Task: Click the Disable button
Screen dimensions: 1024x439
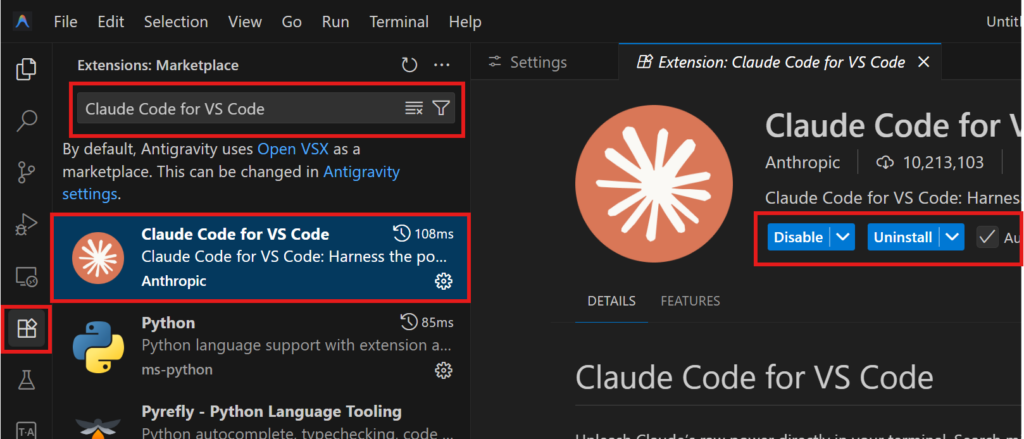Action: (x=798, y=237)
